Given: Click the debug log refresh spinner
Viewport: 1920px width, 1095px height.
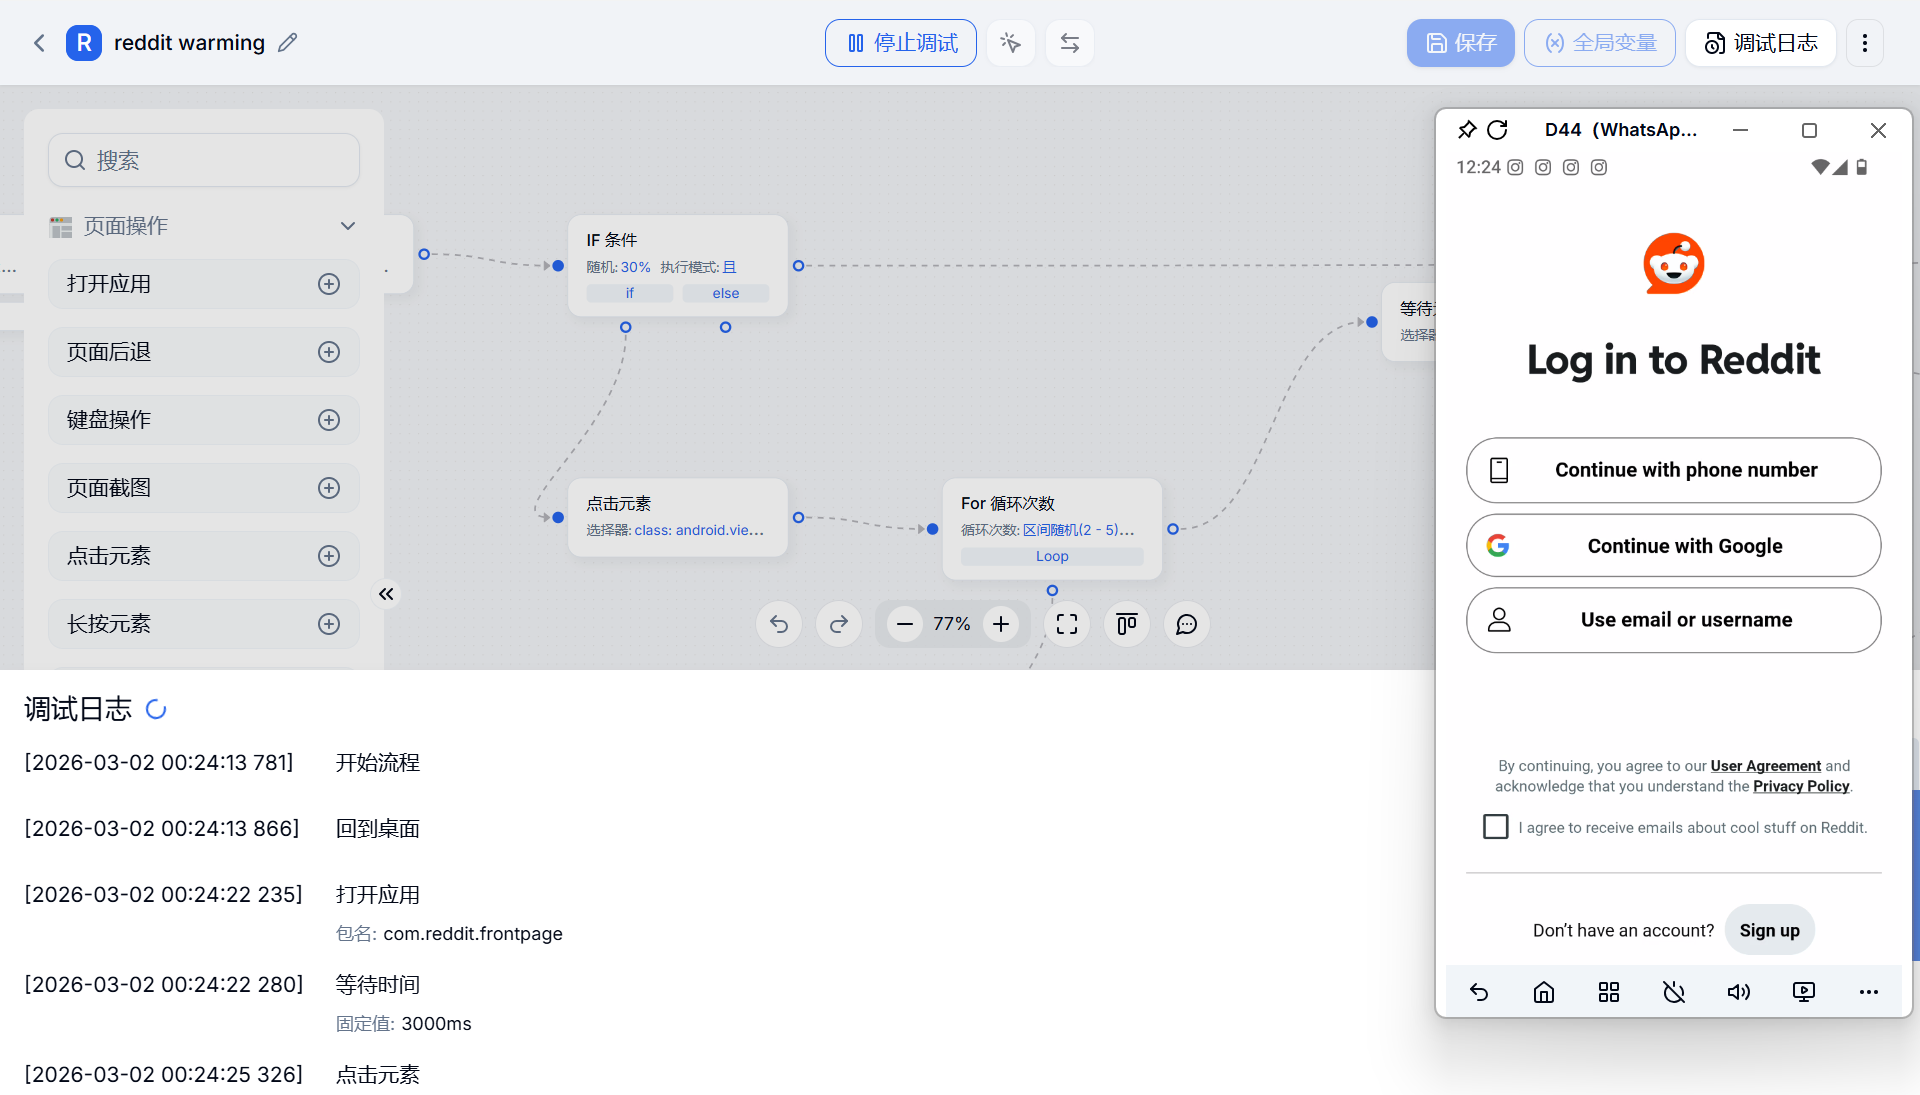Looking at the screenshot, I should 156,709.
